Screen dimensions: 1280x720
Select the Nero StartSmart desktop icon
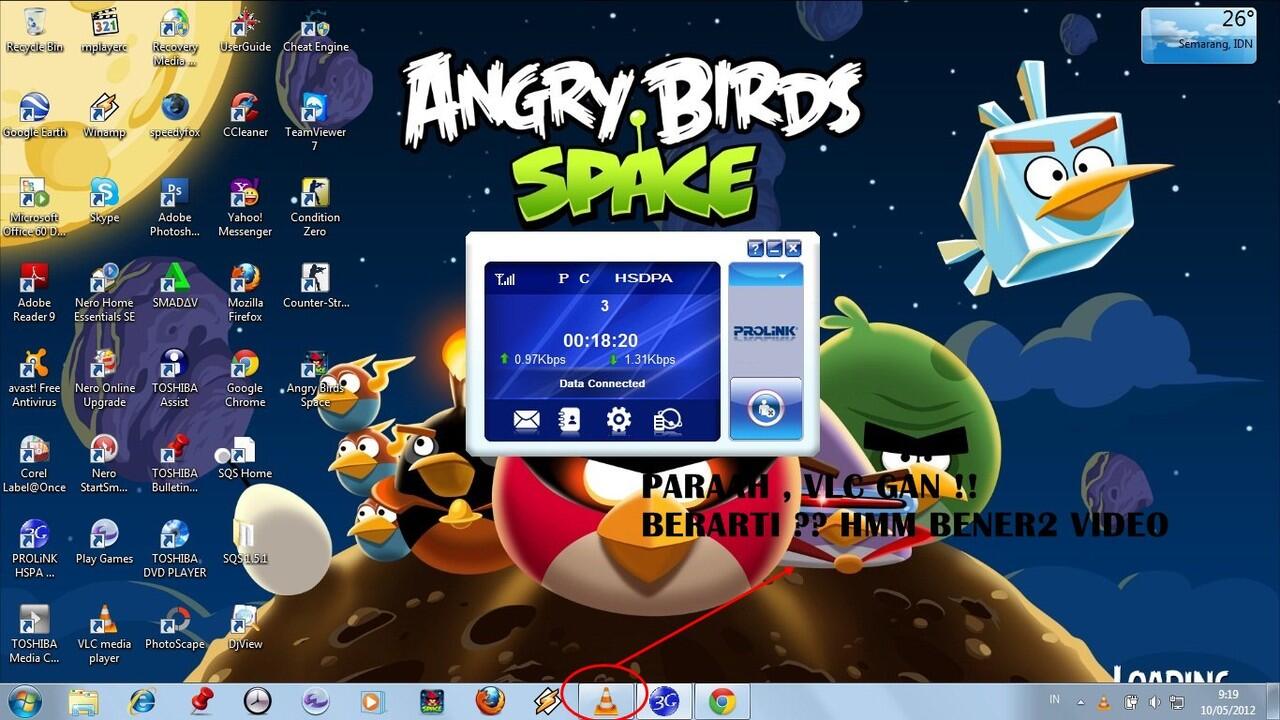tap(104, 464)
